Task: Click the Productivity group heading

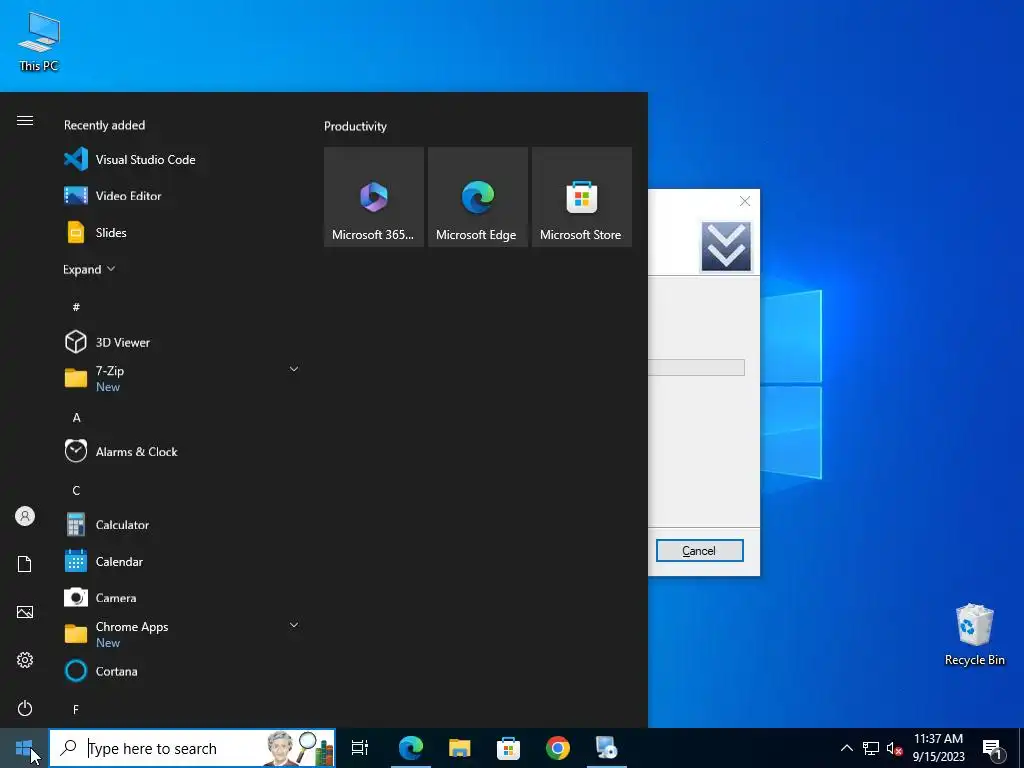Action: coord(355,126)
